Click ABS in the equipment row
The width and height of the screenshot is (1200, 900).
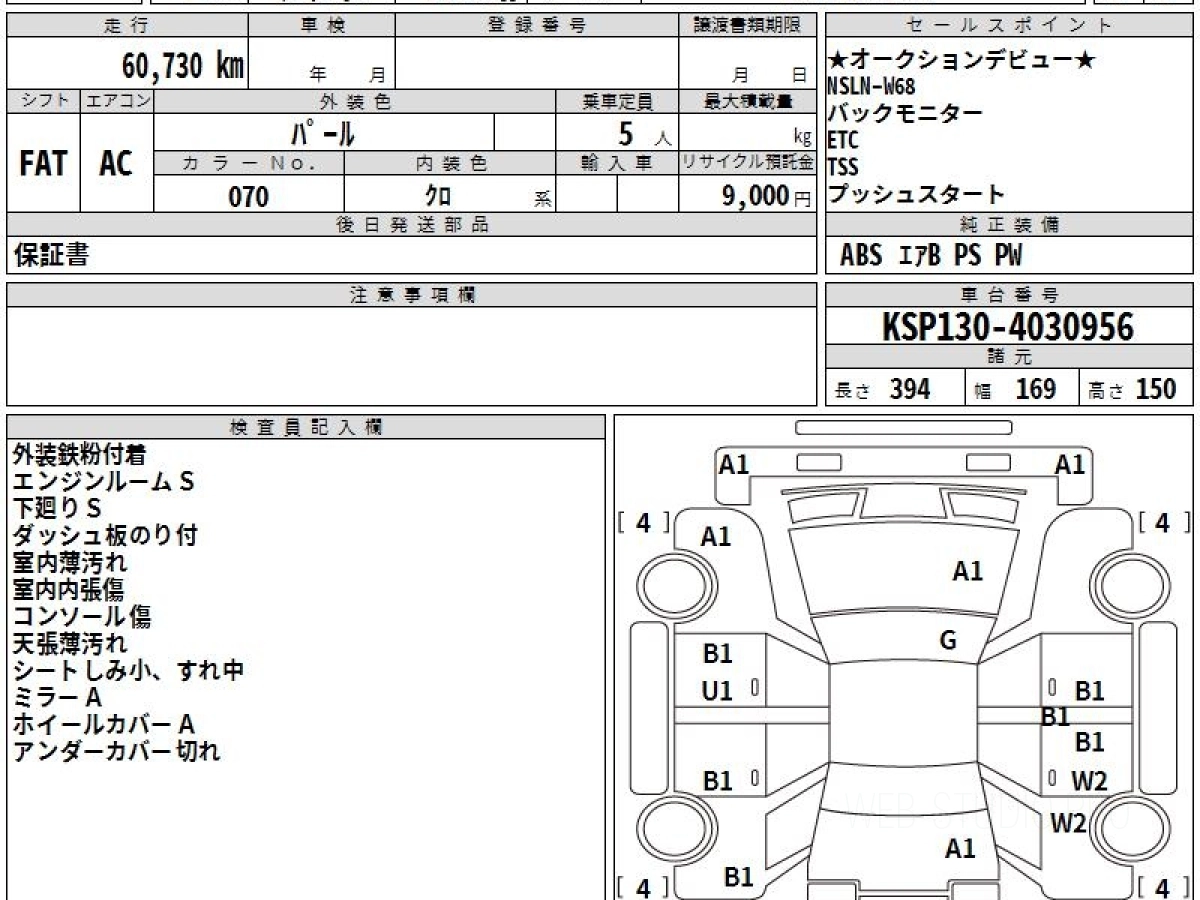pos(861,256)
